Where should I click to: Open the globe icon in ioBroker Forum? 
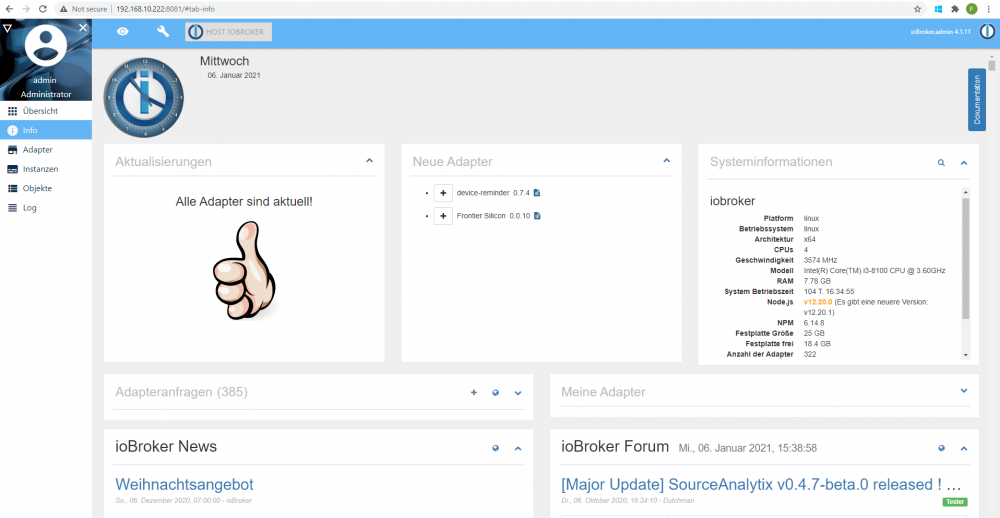[x=941, y=448]
